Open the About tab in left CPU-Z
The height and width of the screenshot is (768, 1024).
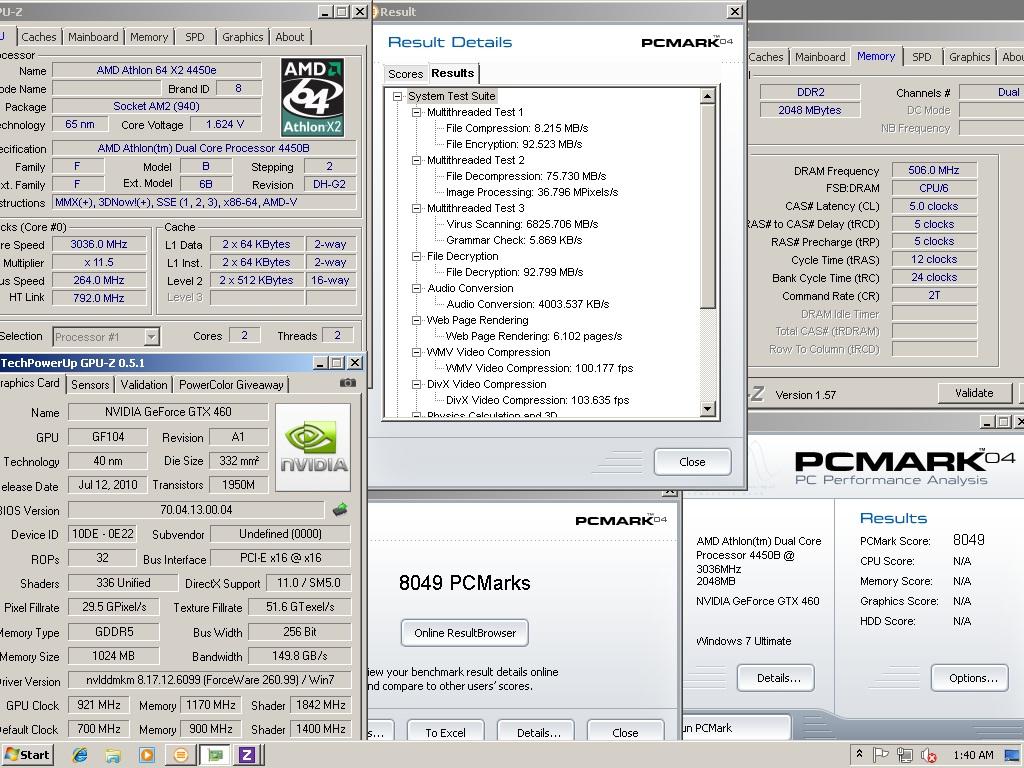[x=289, y=37]
